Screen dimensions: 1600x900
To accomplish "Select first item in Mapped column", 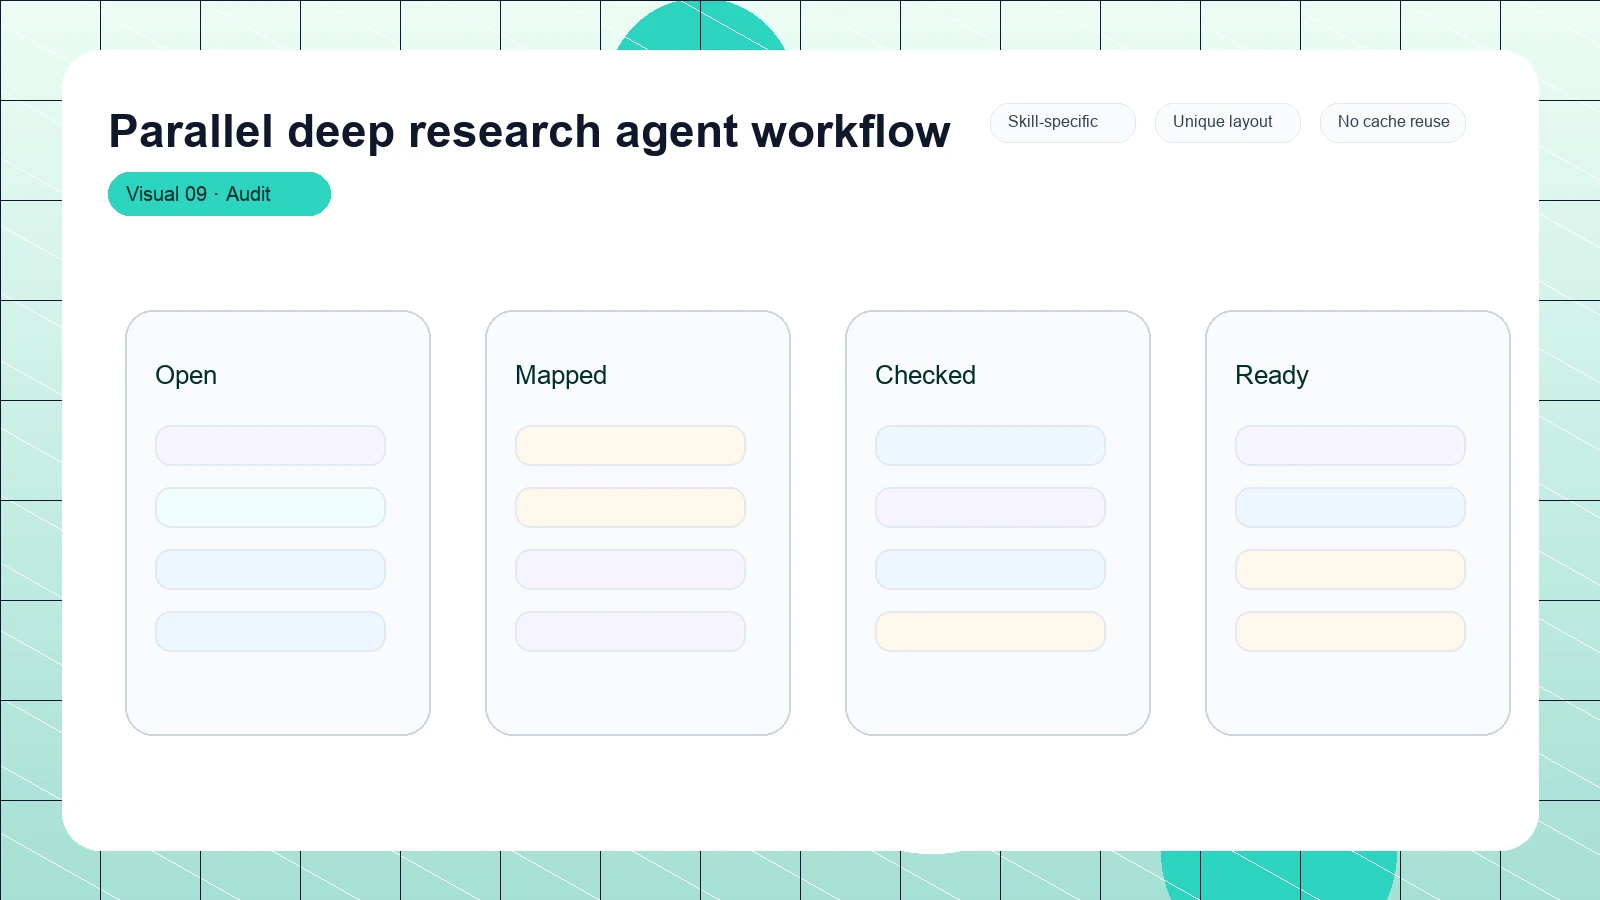I will [x=630, y=445].
